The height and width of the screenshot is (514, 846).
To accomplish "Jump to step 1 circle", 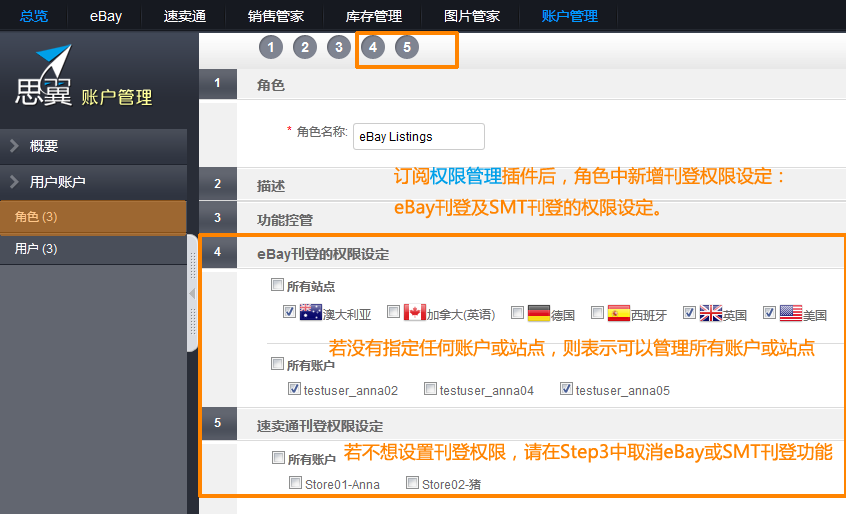I will click(271, 47).
